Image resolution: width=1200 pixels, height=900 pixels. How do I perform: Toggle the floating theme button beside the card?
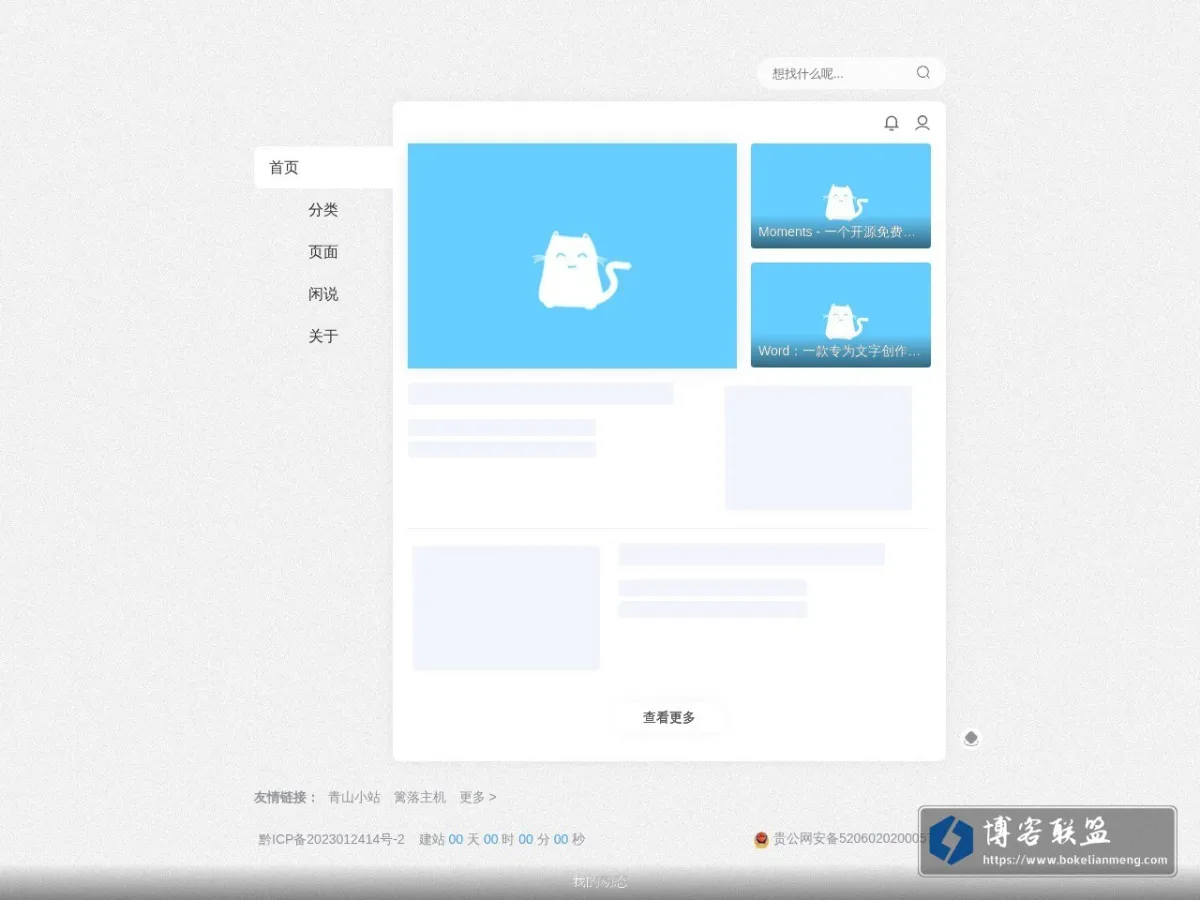click(971, 738)
